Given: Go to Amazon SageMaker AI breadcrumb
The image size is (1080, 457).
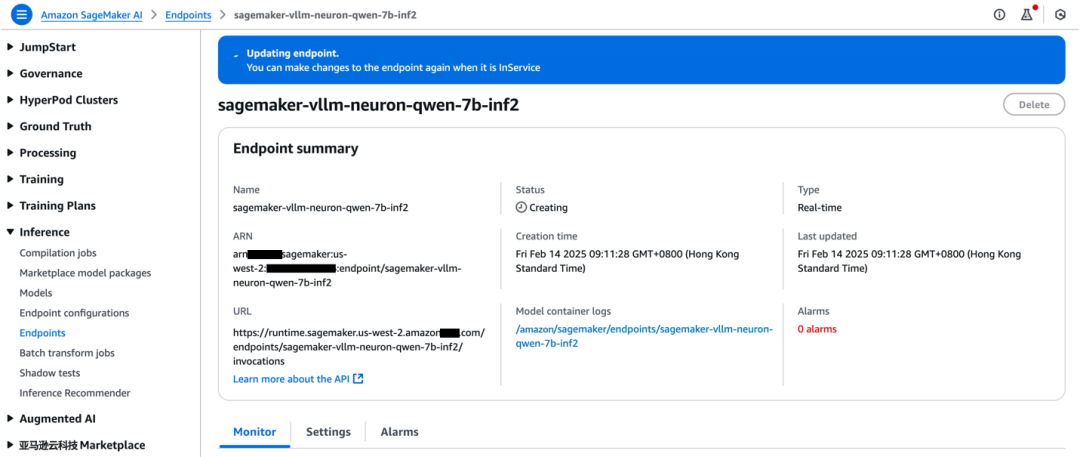Looking at the screenshot, I should pos(92,15).
